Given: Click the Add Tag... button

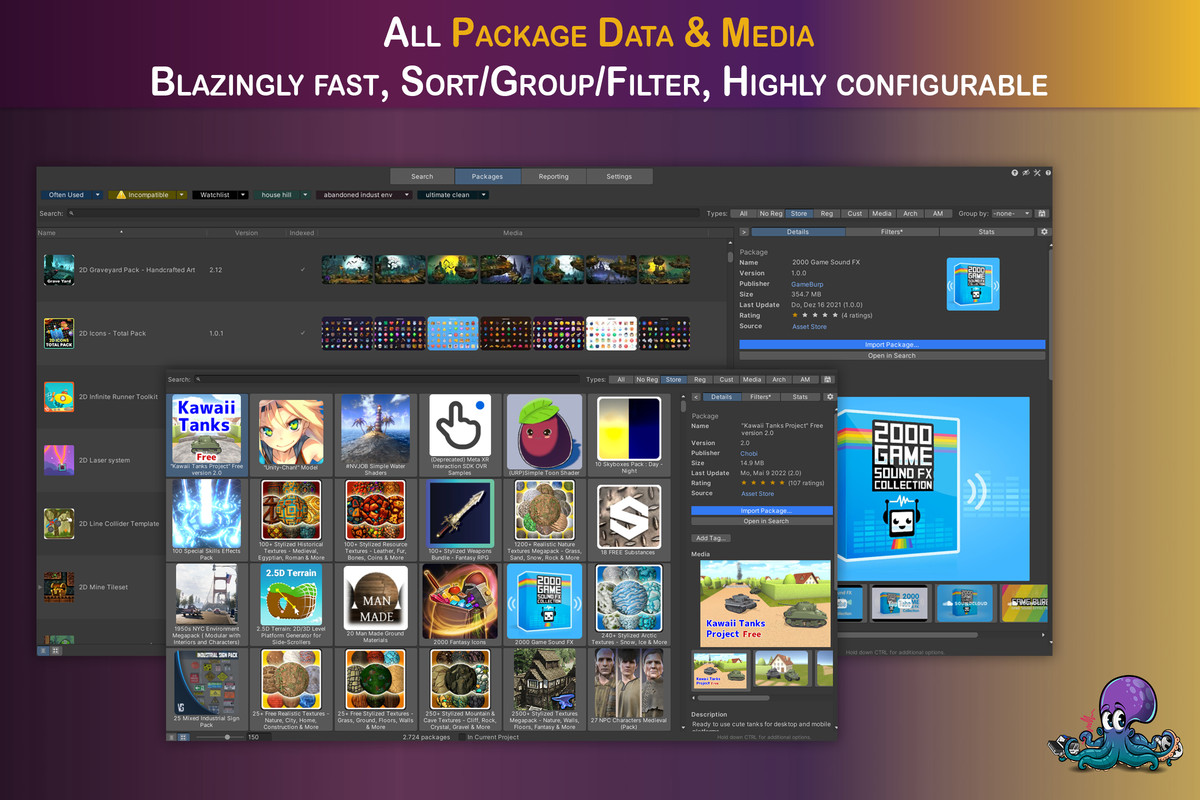Looking at the screenshot, I should pos(712,538).
